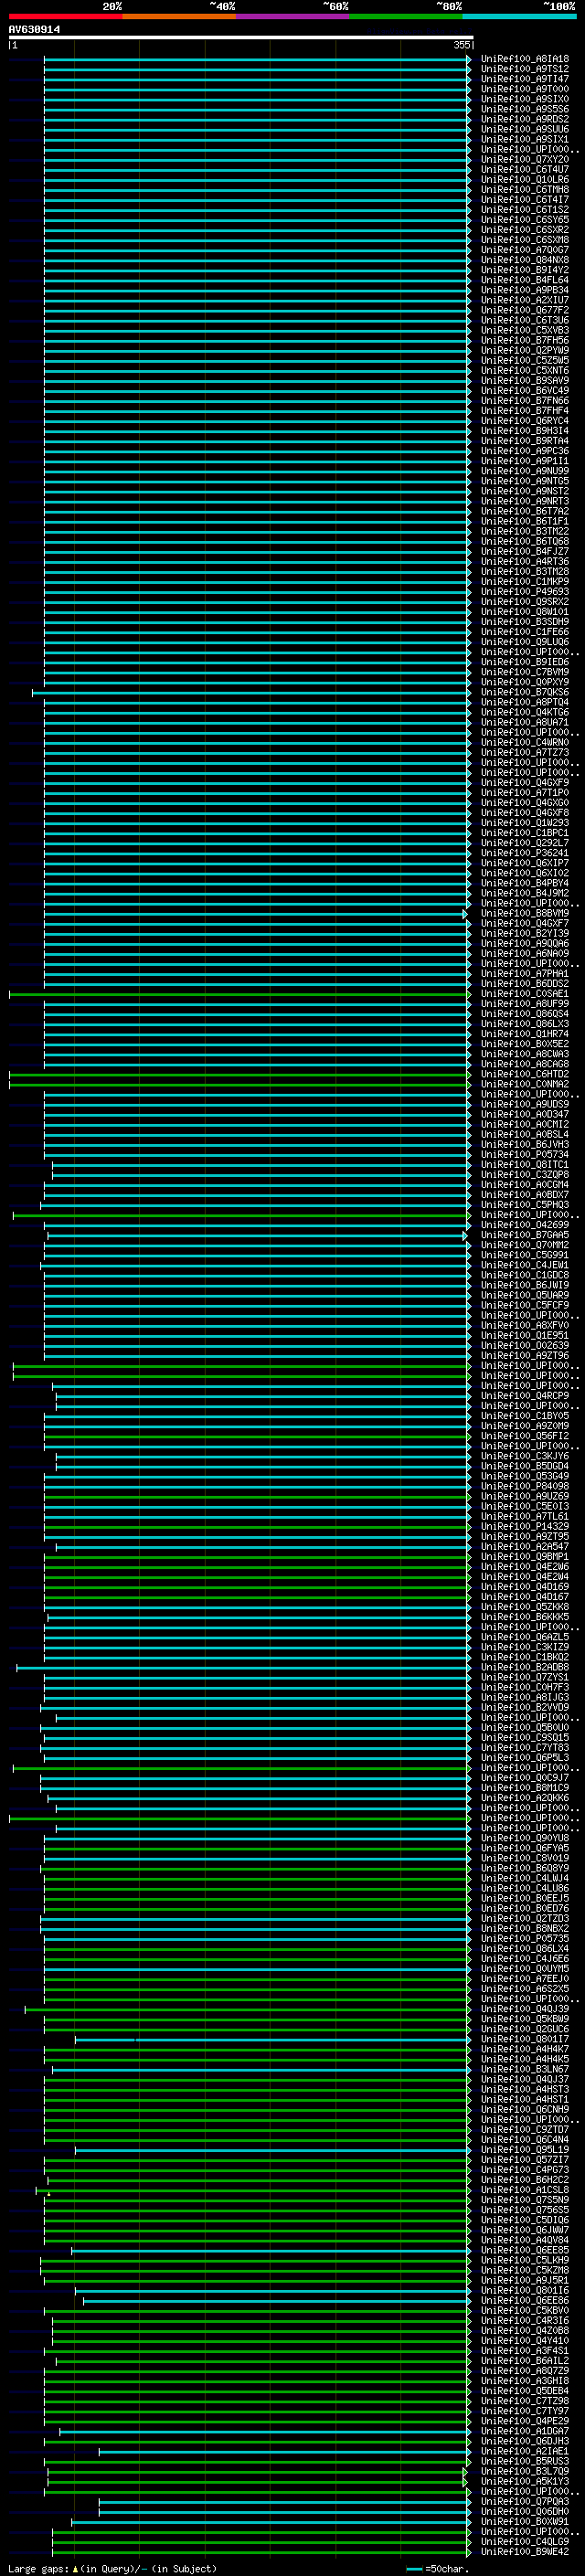Viewport: 585px width, 2576px height.
Task: Click the UniRef100_B9WE42 hit at list bottom
Action: coord(524,2552)
